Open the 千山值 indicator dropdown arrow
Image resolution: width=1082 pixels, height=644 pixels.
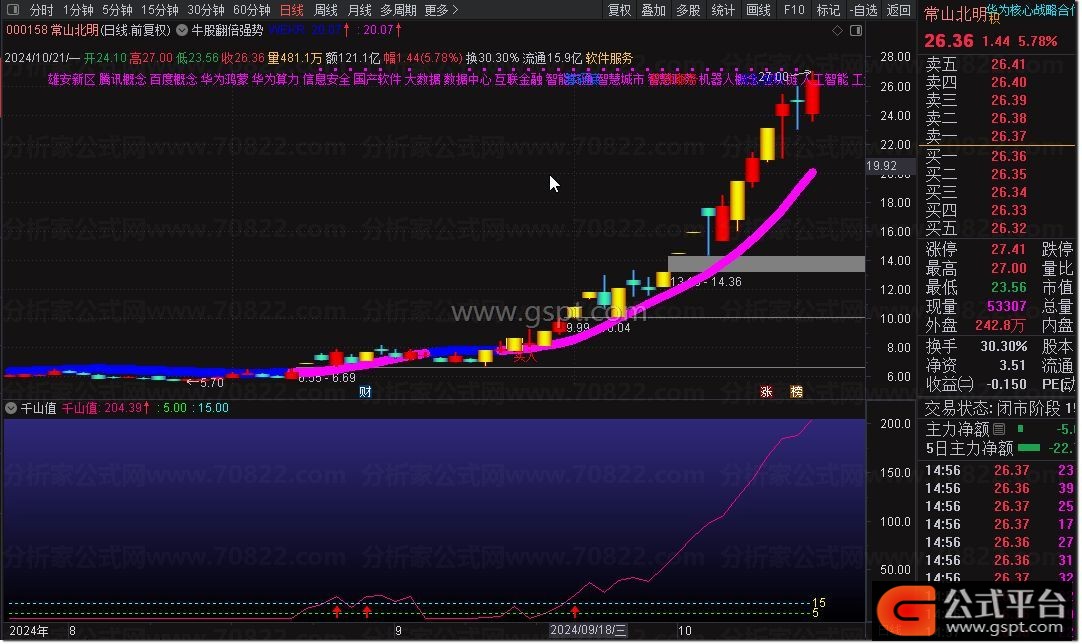tap(11, 408)
